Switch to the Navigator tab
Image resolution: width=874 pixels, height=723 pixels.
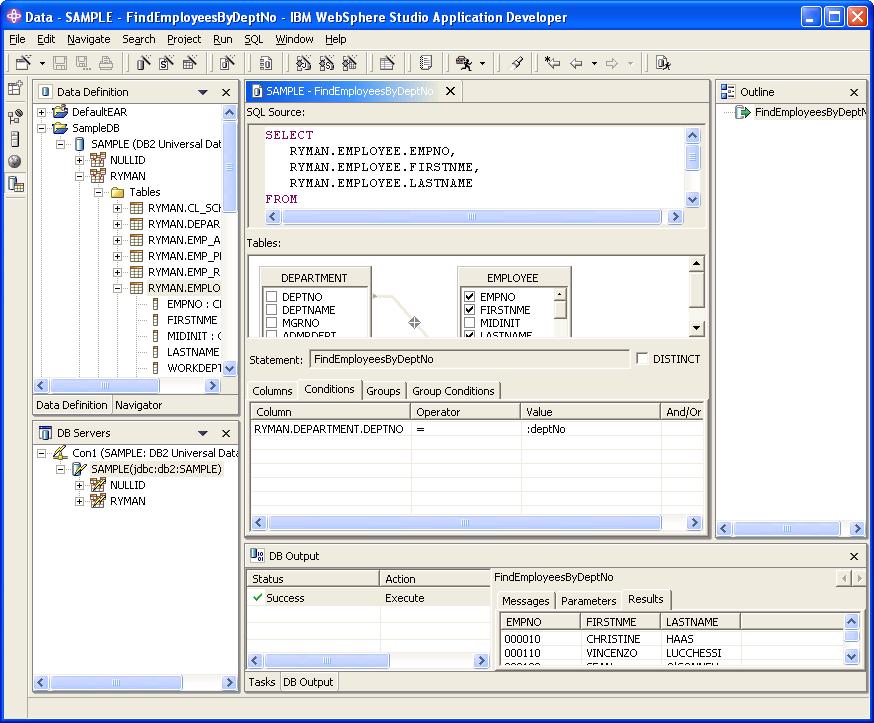[138, 405]
